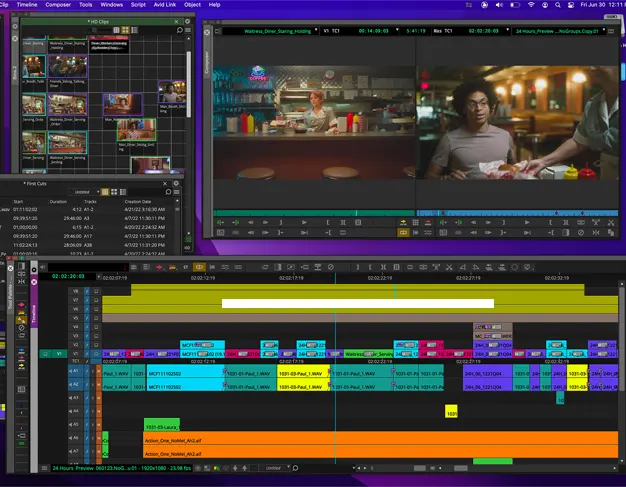
Task: Click record monitor top-row far-right scissors-like icon
Action: coord(611,222)
